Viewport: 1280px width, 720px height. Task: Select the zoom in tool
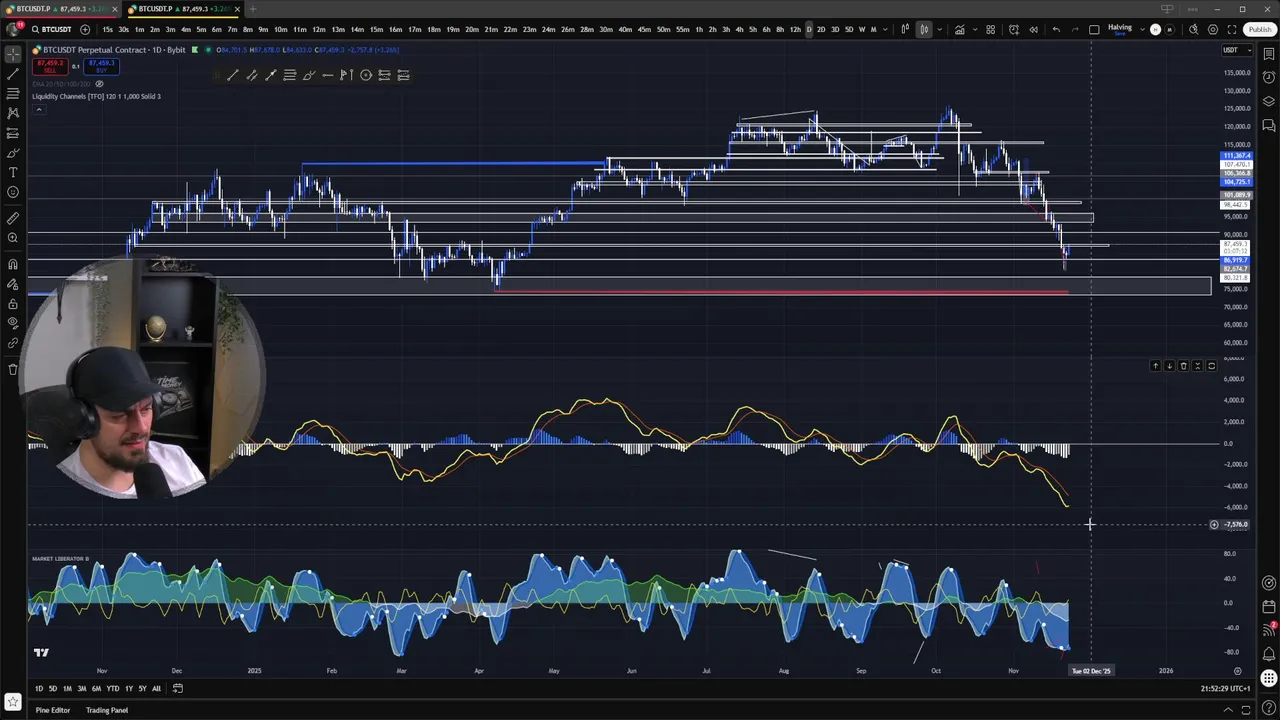coord(13,238)
